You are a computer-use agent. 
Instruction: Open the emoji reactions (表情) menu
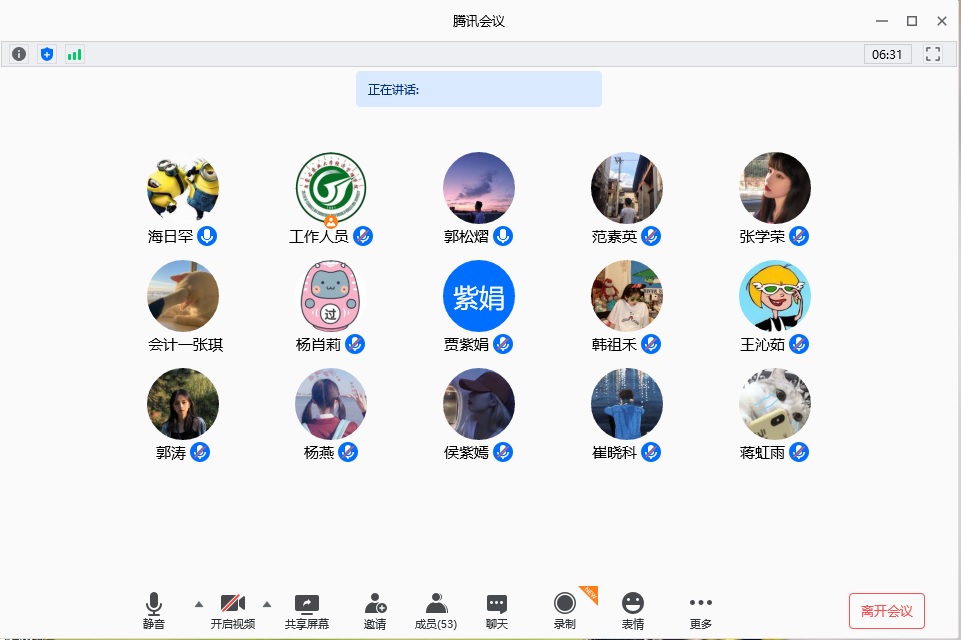pyautogui.click(x=633, y=610)
